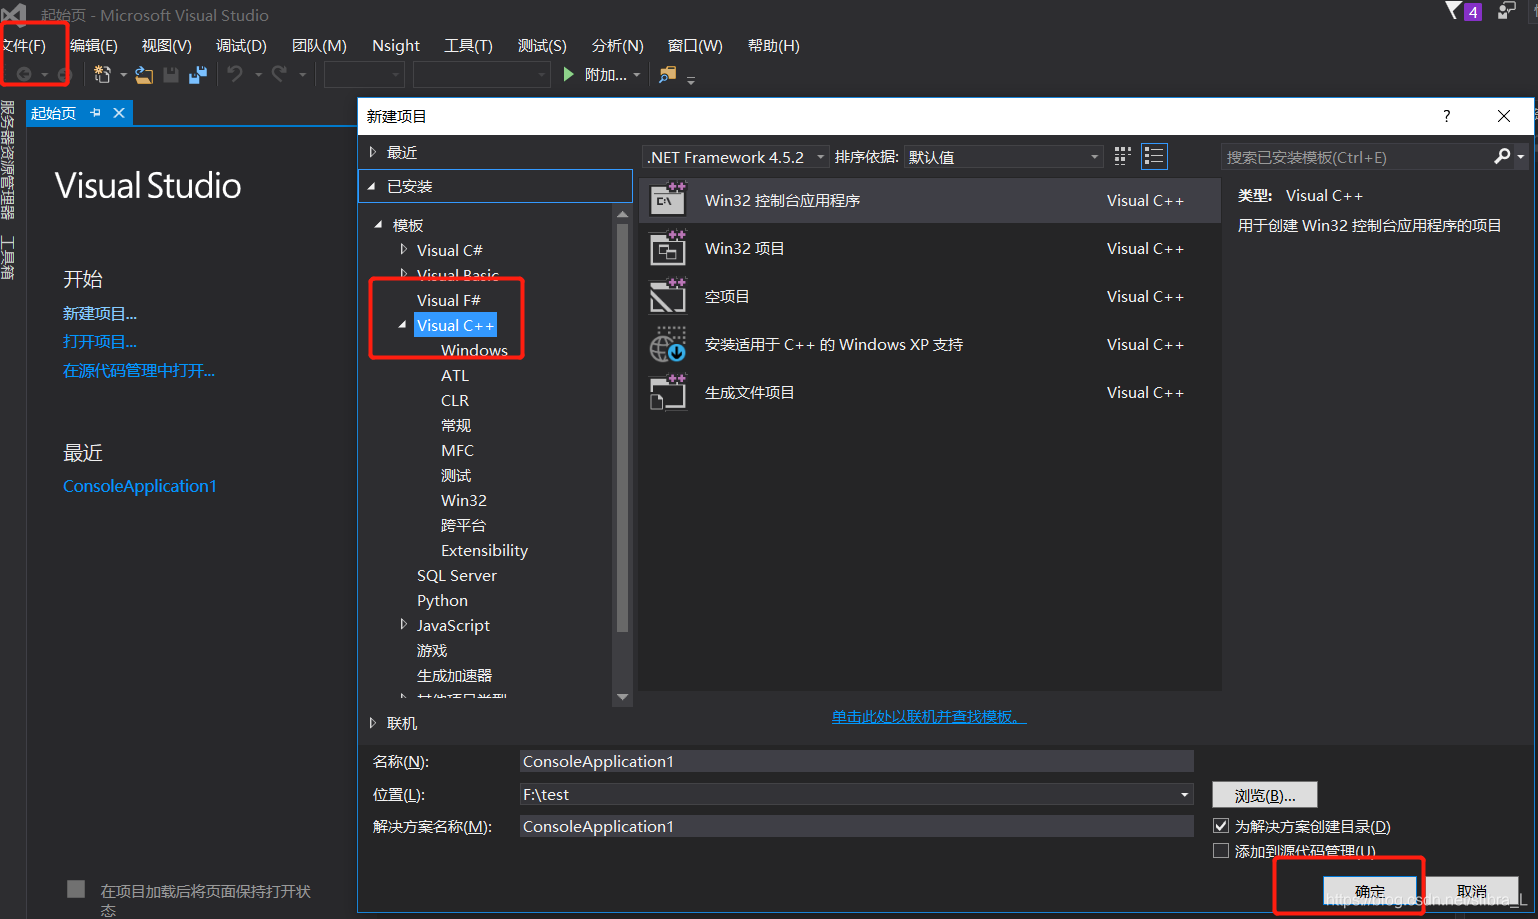
Task: Click the template tree scrollbar down arrow
Action: (623, 697)
